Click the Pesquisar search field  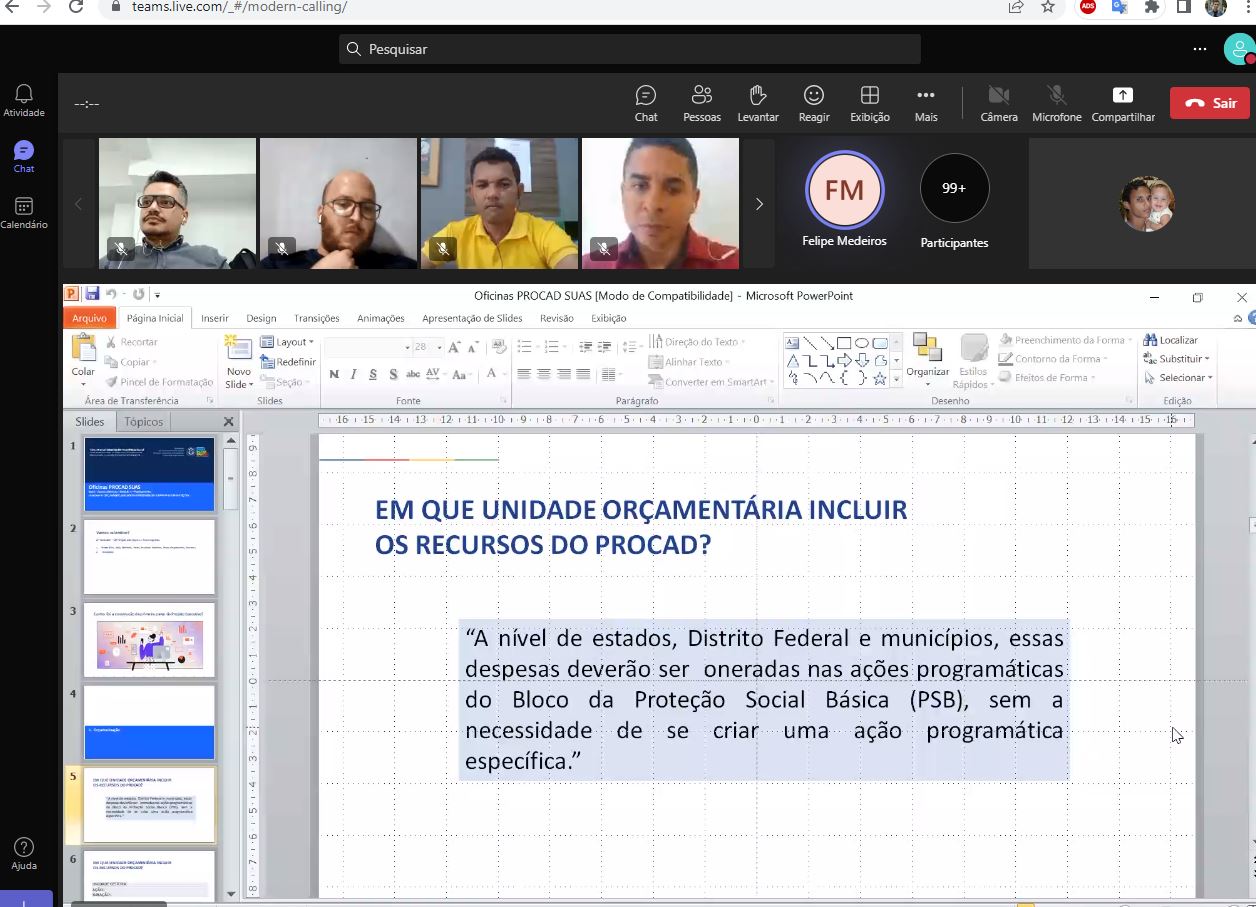630,49
